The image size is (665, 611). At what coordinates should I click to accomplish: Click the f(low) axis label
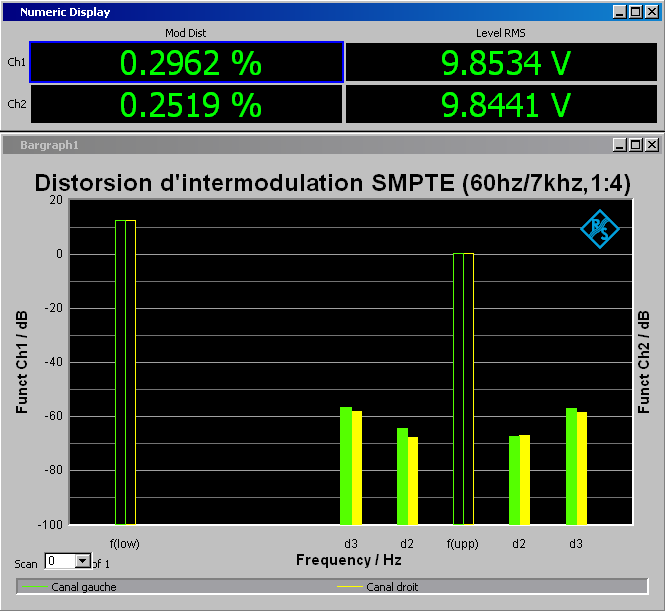click(125, 544)
